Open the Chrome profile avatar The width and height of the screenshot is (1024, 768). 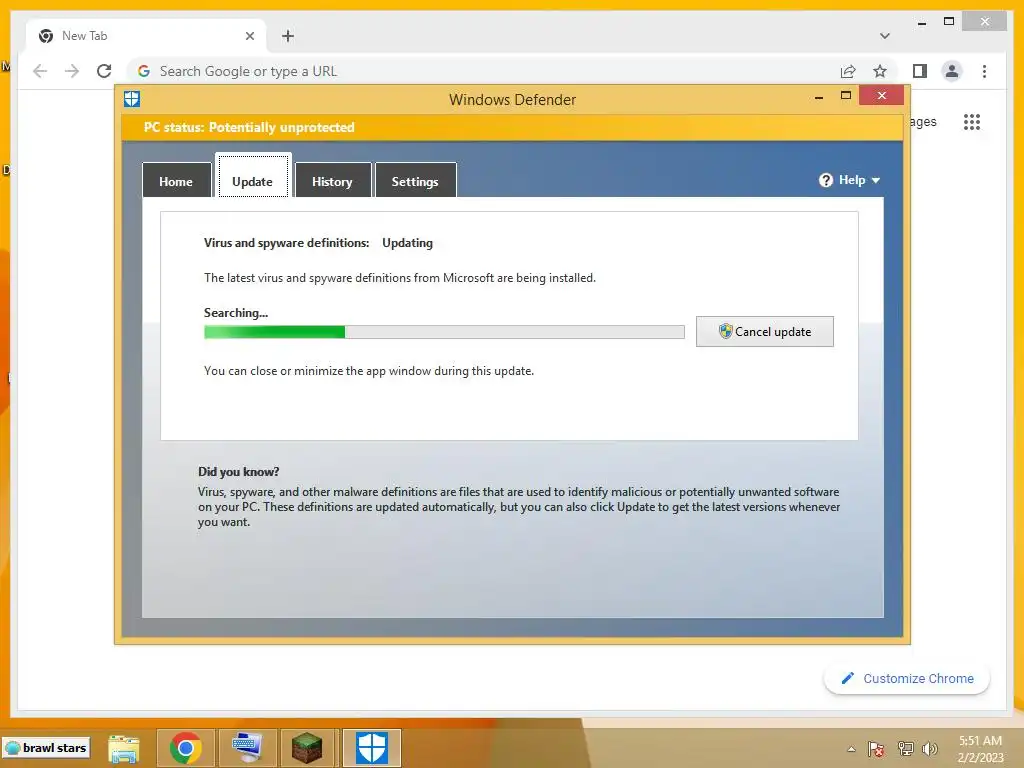pos(952,71)
